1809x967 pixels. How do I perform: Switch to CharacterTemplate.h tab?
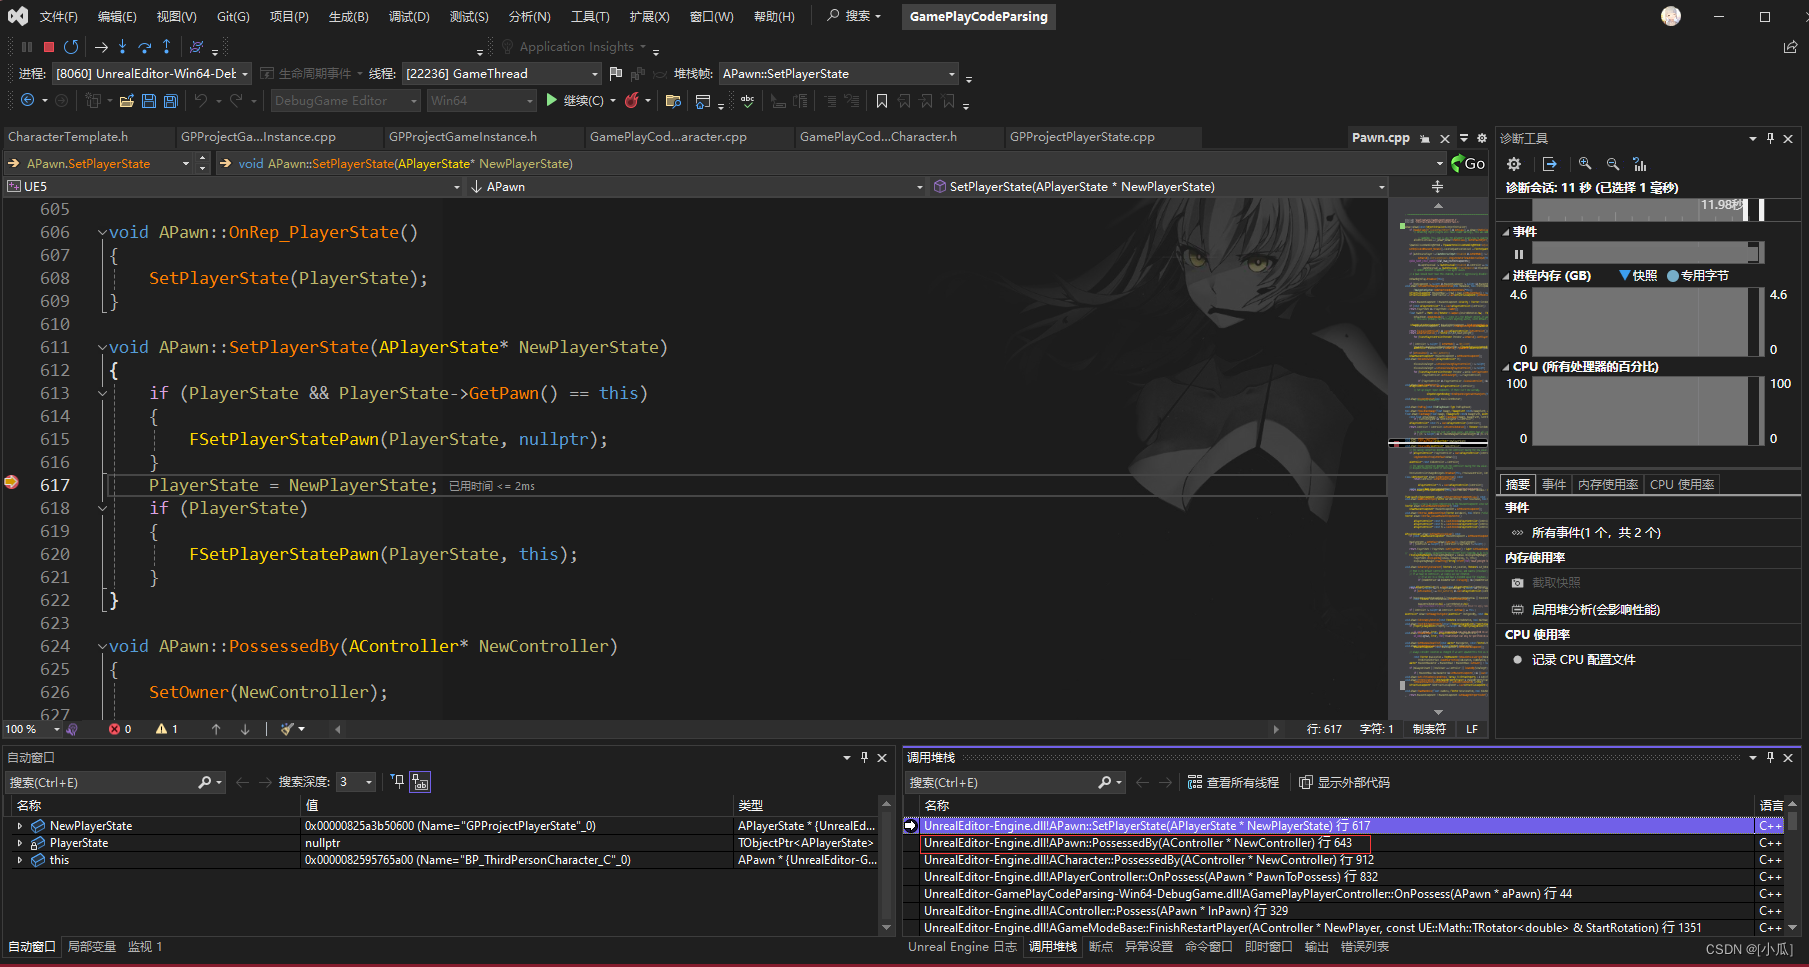[x=68, y=137]
